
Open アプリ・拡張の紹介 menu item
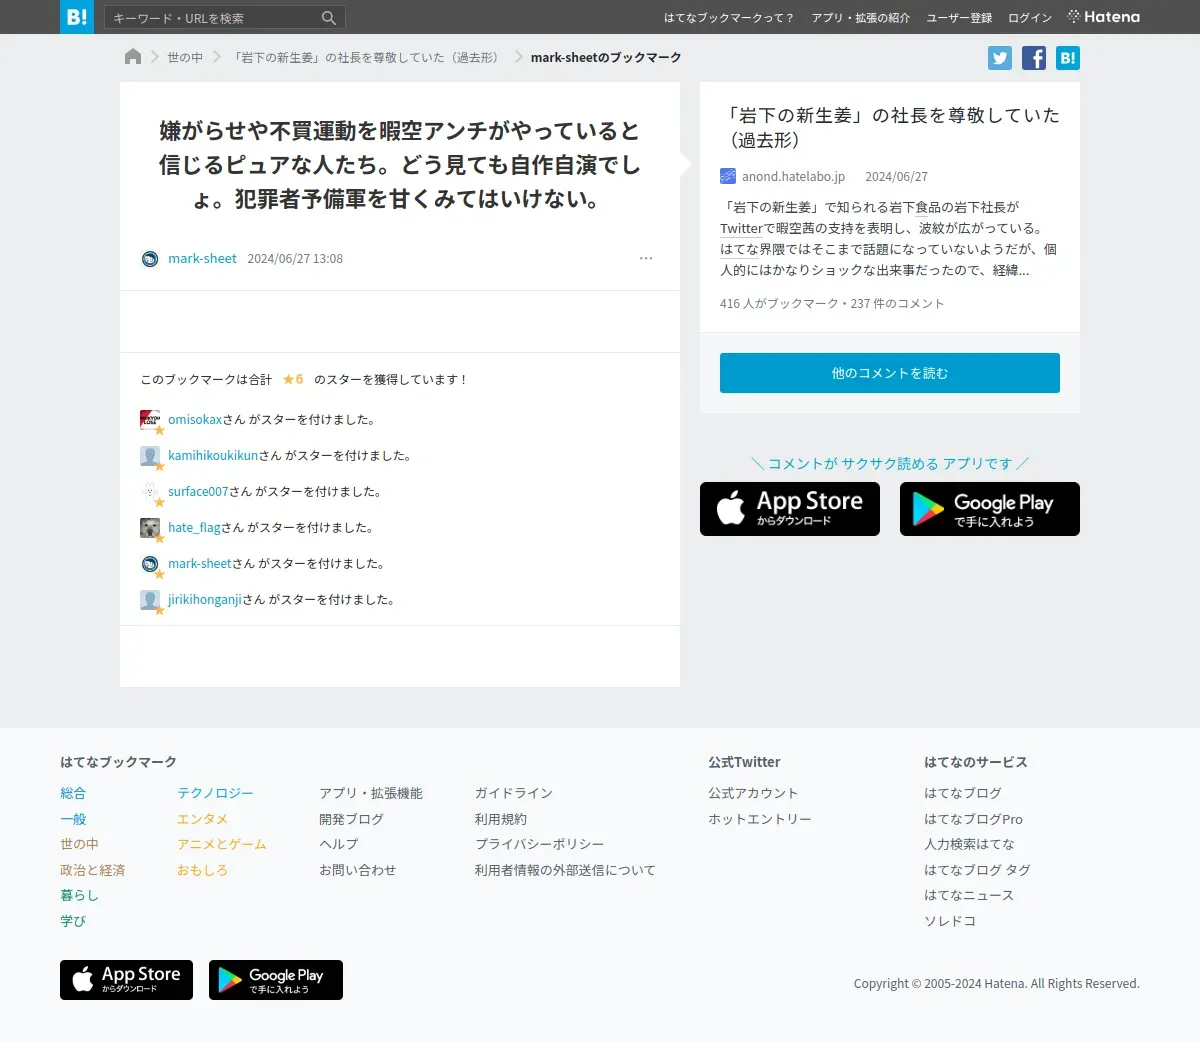point(861,18)
